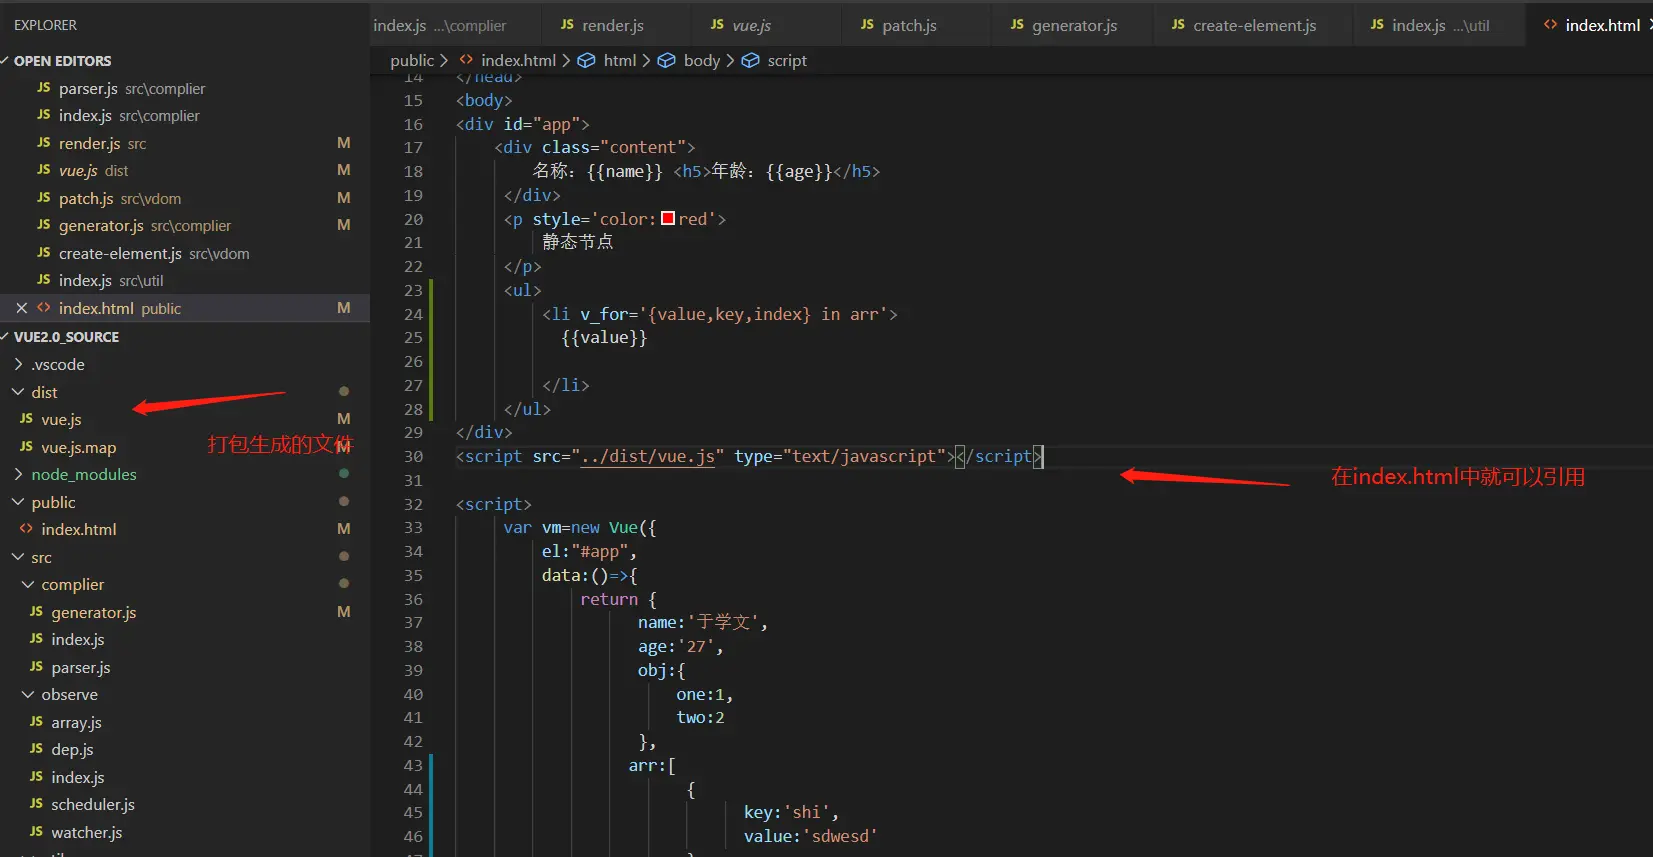Select generator.js src\complier in Open Editors
Image resolution: width=1653 pixels, height=857 pixels.
pyautogui.click(x=185, y=225)
